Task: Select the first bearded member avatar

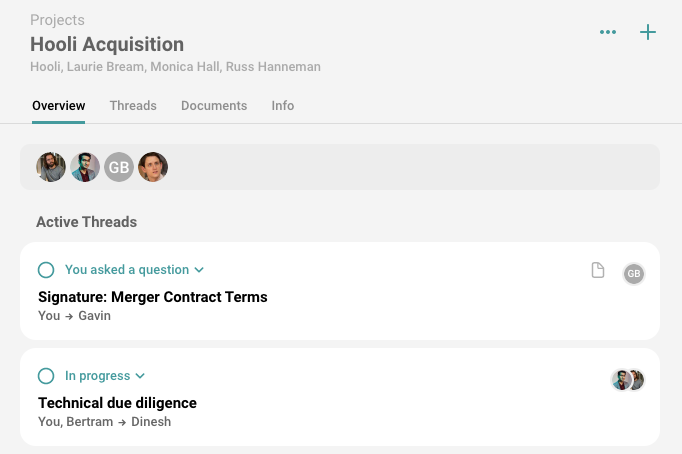Action: 51,167
